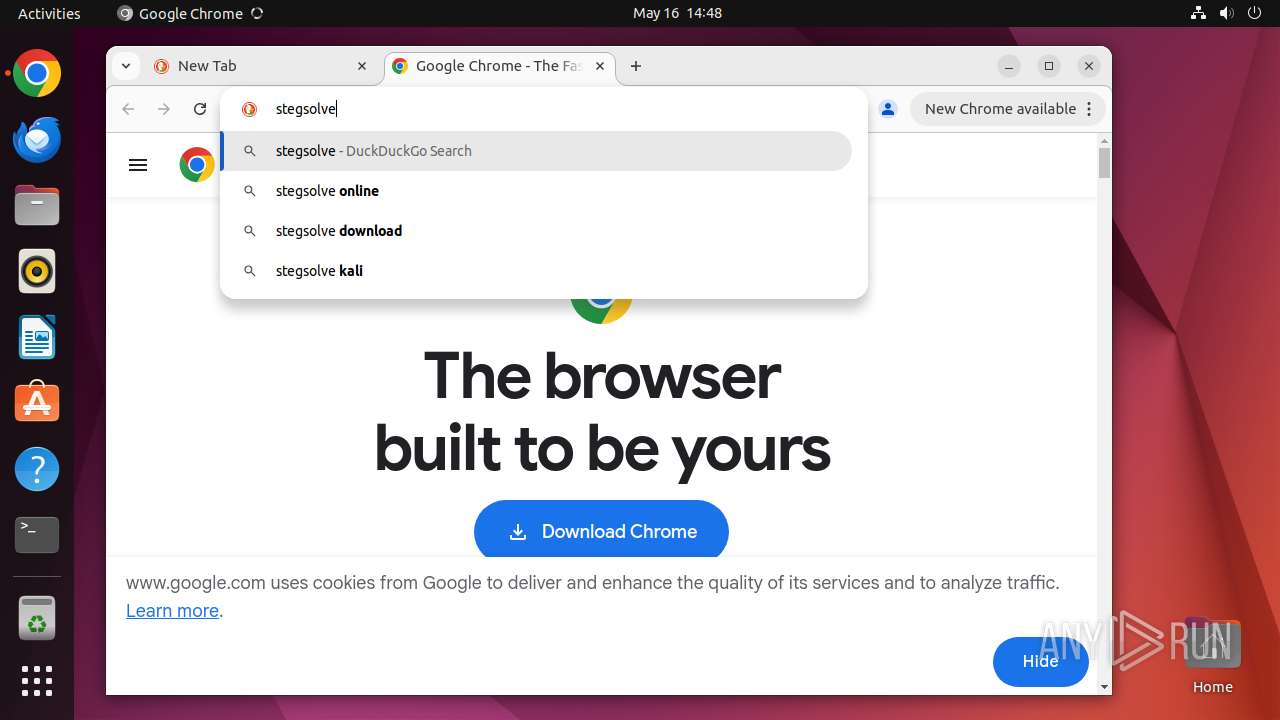The image size is (1280, 720).
Task: Launch Thunderbird mail from the dock
Action: pos(37,140)
